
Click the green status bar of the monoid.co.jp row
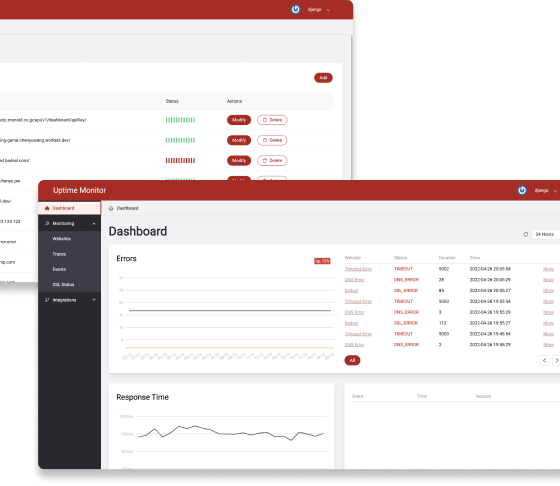[x=180, y=120]
